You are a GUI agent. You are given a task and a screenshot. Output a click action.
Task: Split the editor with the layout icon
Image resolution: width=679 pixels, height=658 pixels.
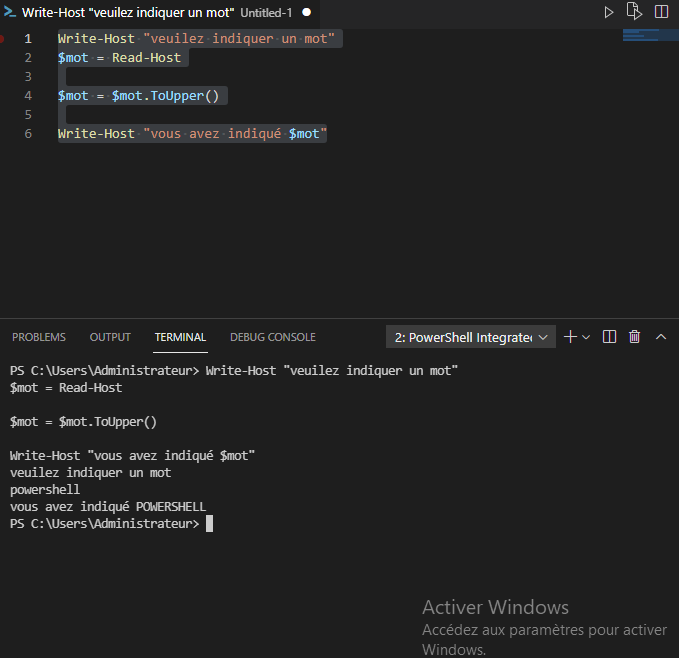pyautogui.click(x=661, y=12)
